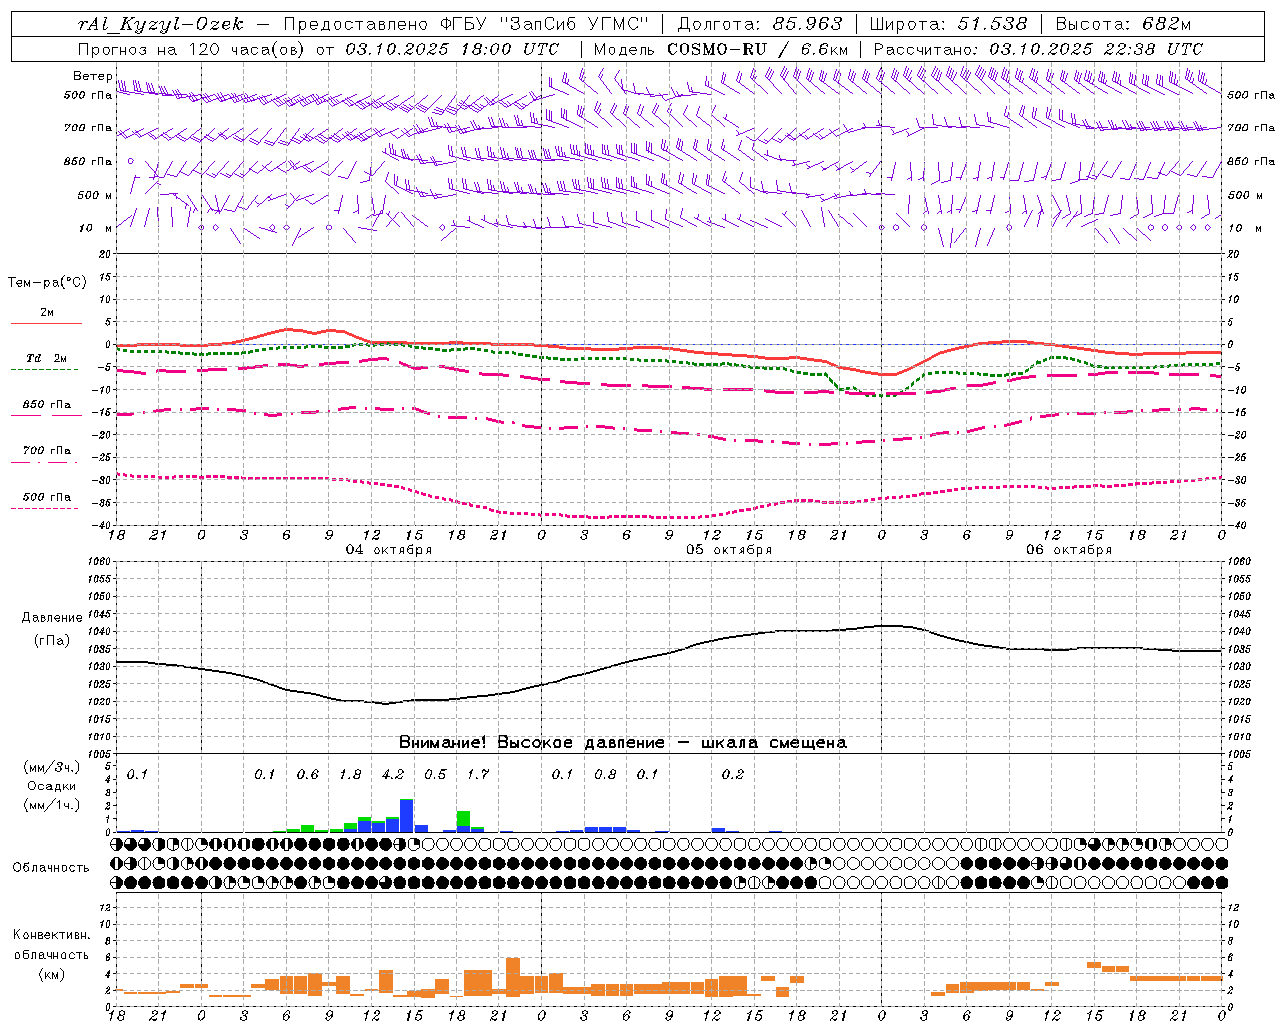Click the date label 06 октября
Image resolution: width=1280 pixels, height=1024 pixels.
point(1068,550)
